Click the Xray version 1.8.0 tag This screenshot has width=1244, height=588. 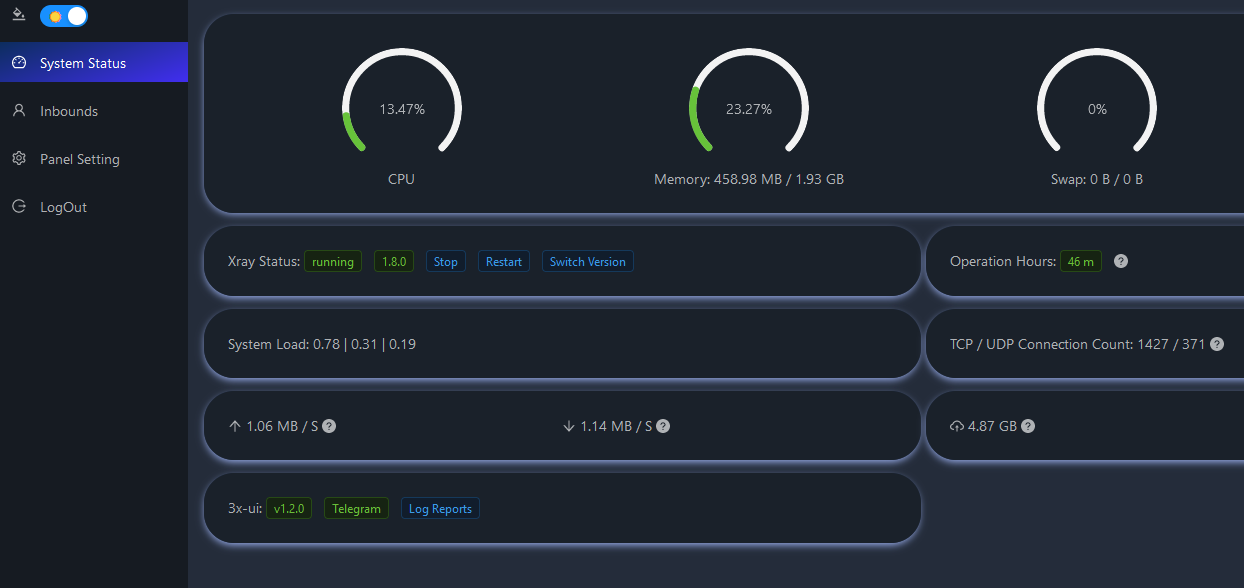(393, 262)
